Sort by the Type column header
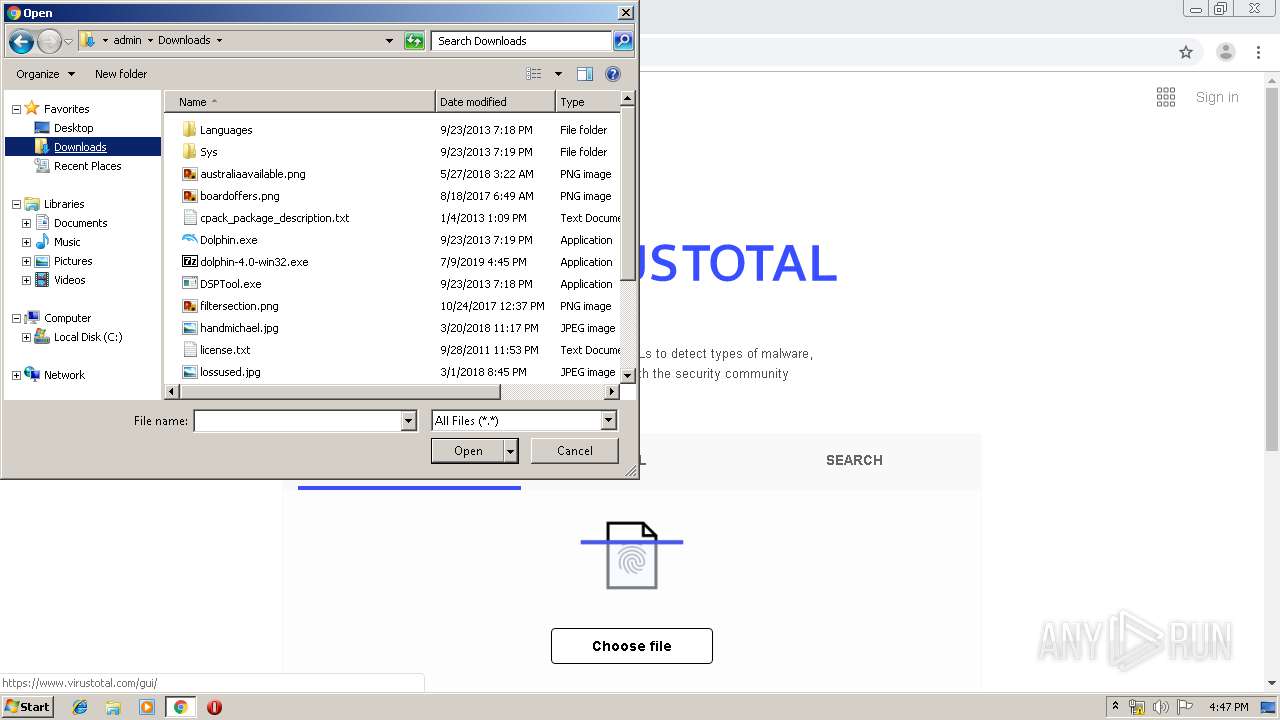Screen dimensions: 1280x720 (x=588, y=102)
